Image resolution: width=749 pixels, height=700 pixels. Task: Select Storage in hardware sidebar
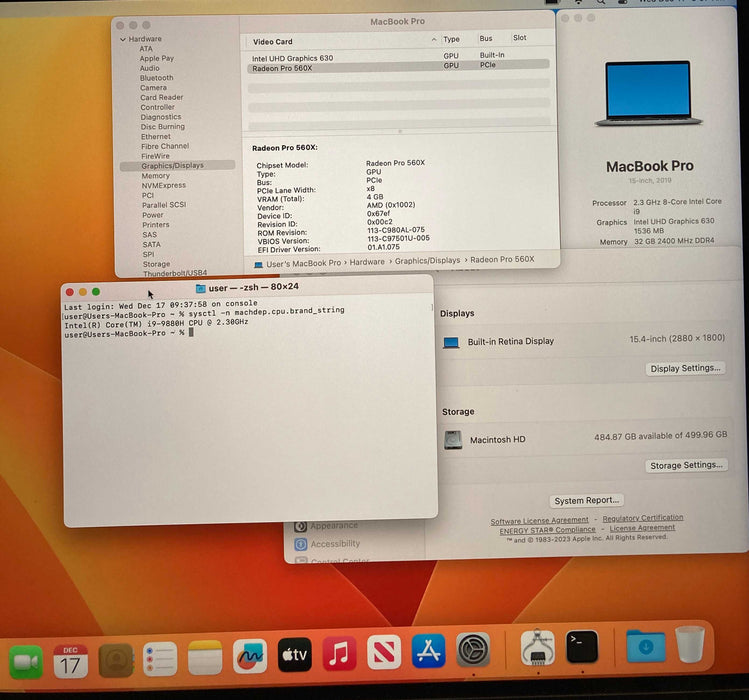pyautogui.click(x=156, y=264)
